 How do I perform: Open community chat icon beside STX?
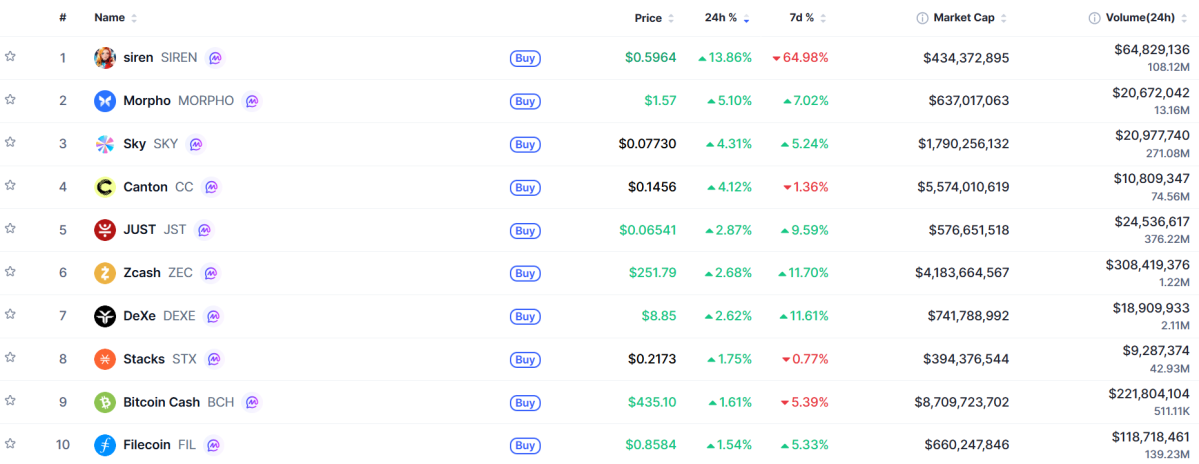pos(213,359)
